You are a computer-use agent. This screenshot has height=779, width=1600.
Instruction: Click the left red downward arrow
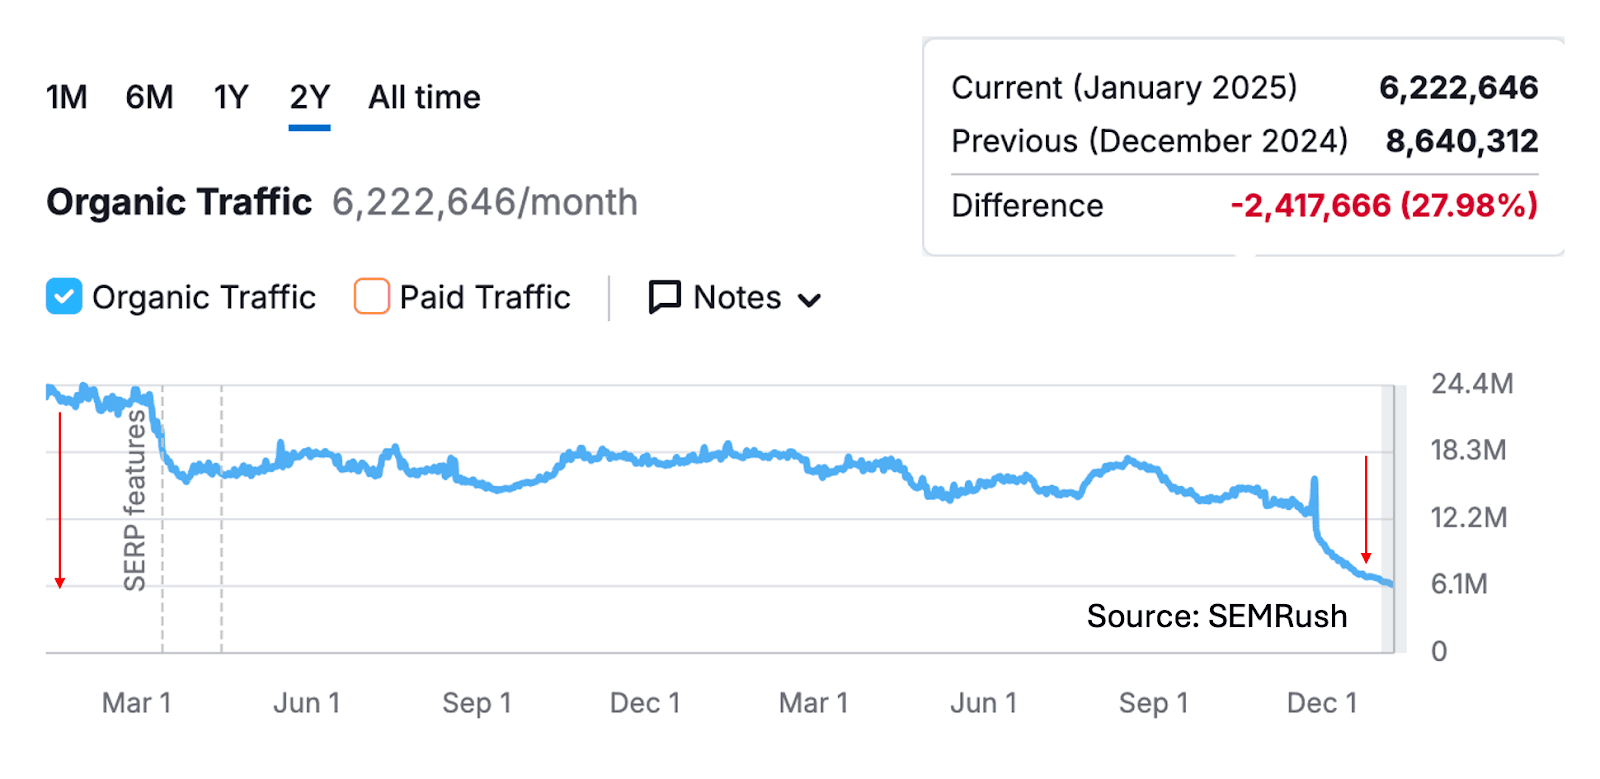point(60,500)
